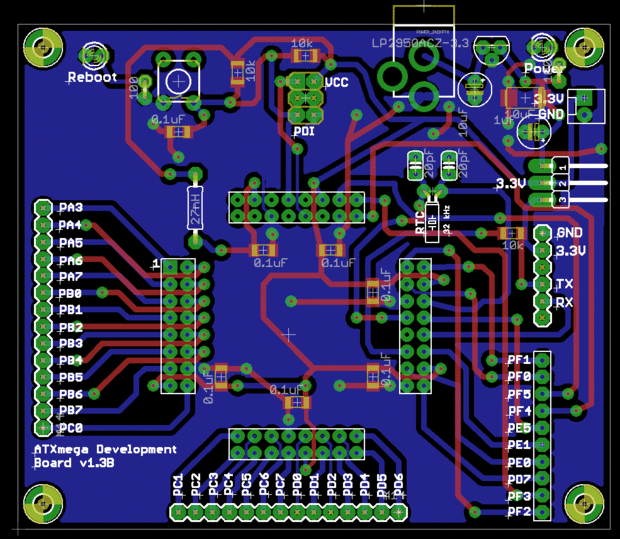Select the Reboot silkscreen label
620x539 pixels.
tap(92, 77)
